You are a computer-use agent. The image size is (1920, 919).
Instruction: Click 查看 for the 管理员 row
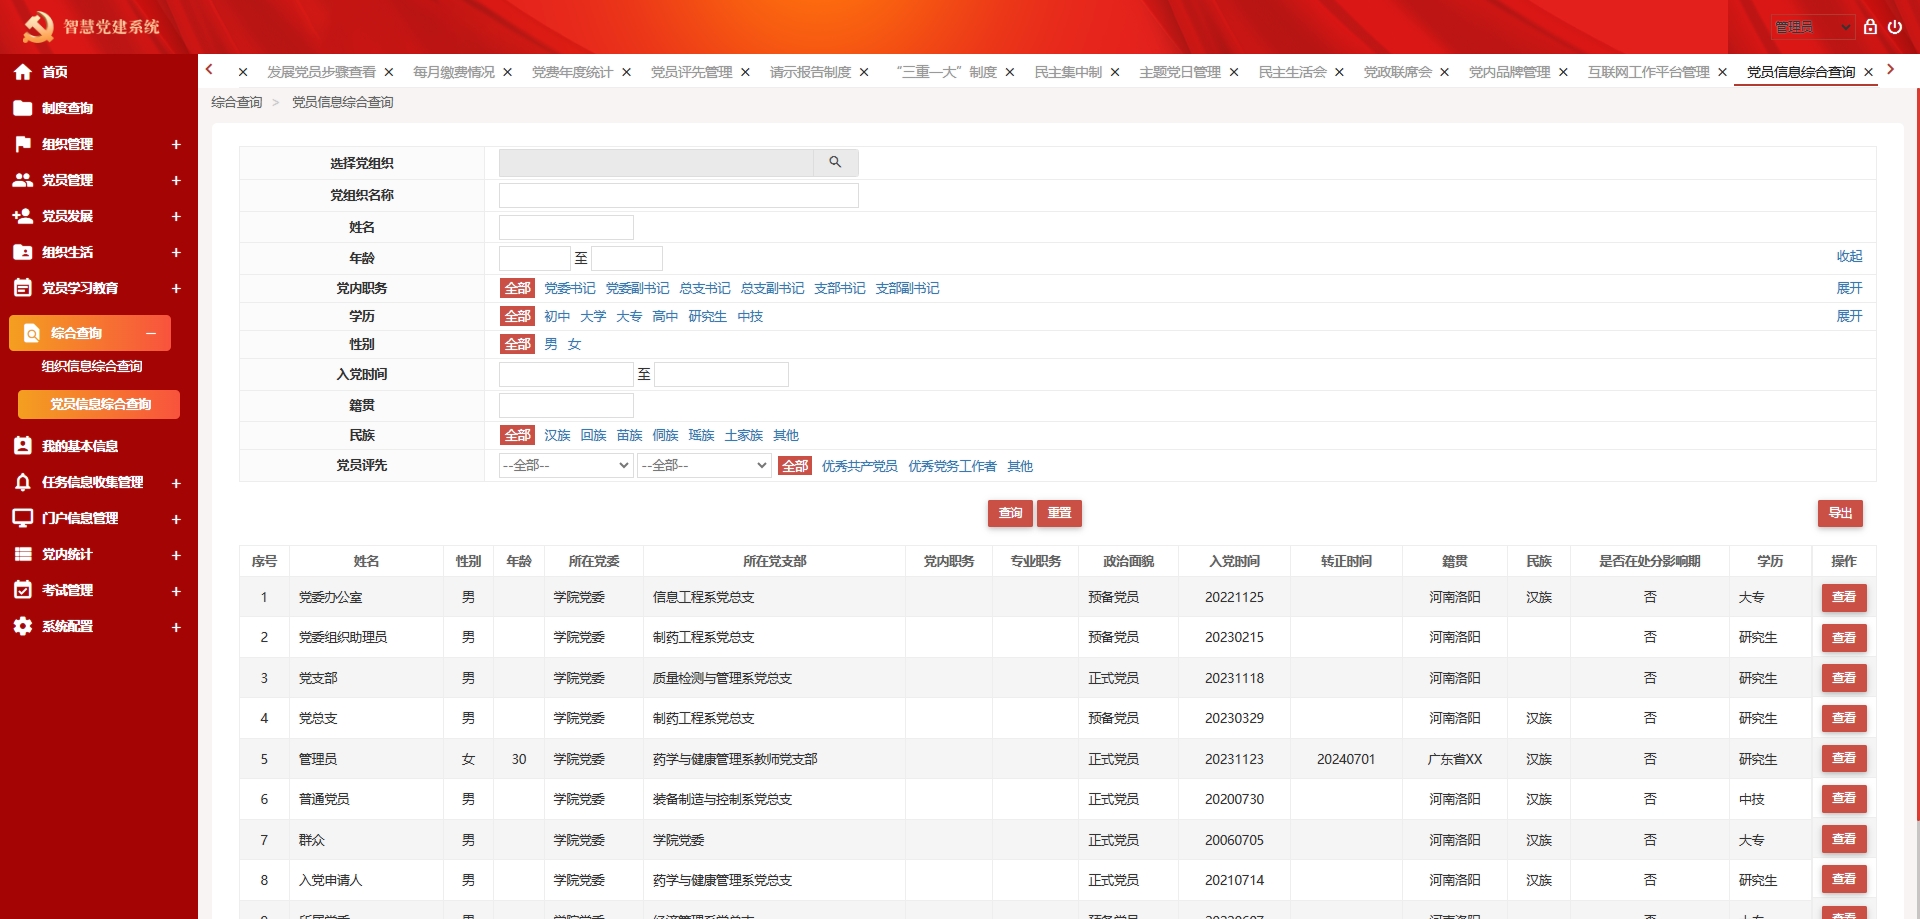click(1844, 758)
